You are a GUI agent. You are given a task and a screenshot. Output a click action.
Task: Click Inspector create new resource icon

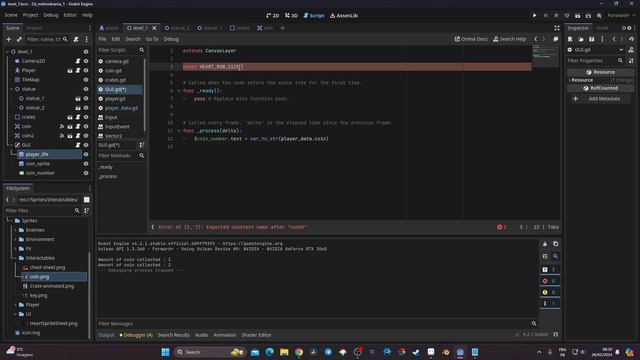tap(570, 39)
